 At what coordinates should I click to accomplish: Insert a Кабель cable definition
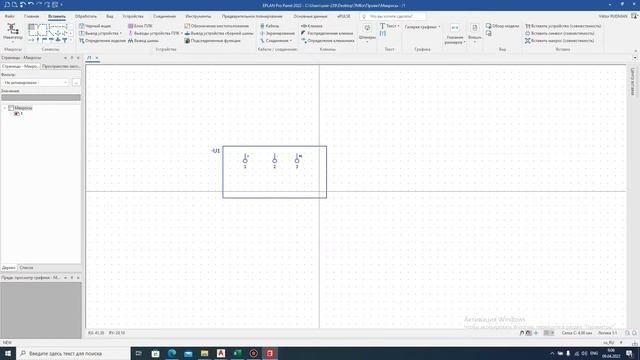click(269, 26)
